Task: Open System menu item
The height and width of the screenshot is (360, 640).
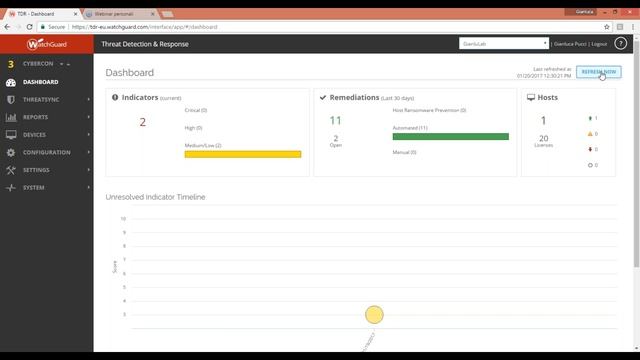Action: 34,187
